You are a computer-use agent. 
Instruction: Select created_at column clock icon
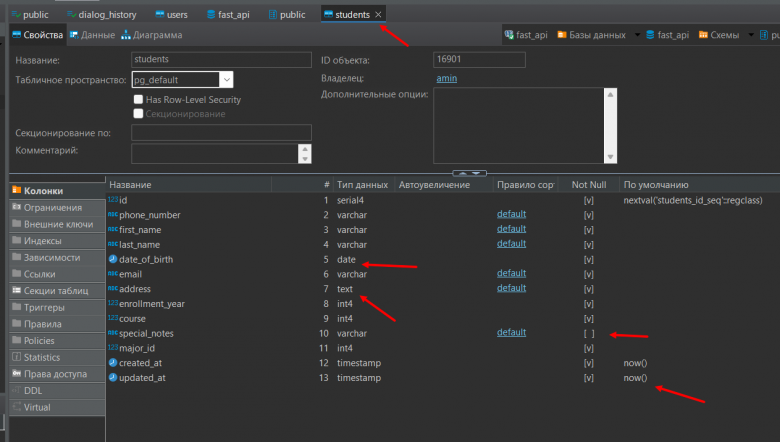(113, 363)
